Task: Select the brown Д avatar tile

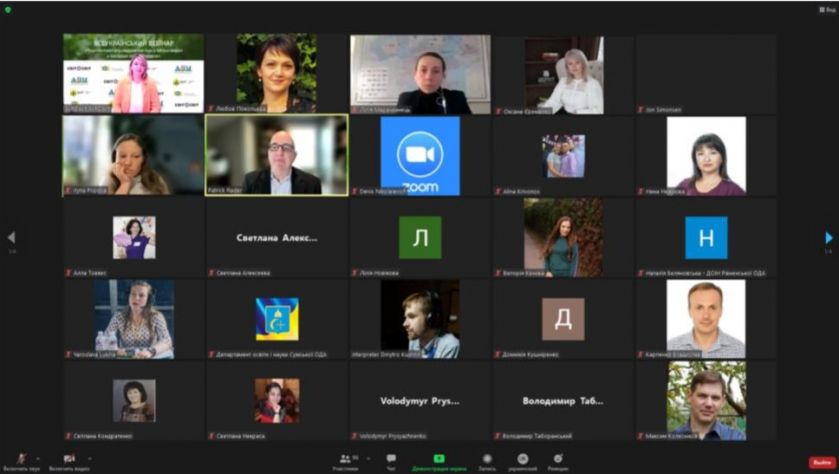Action: coord(563,319)
